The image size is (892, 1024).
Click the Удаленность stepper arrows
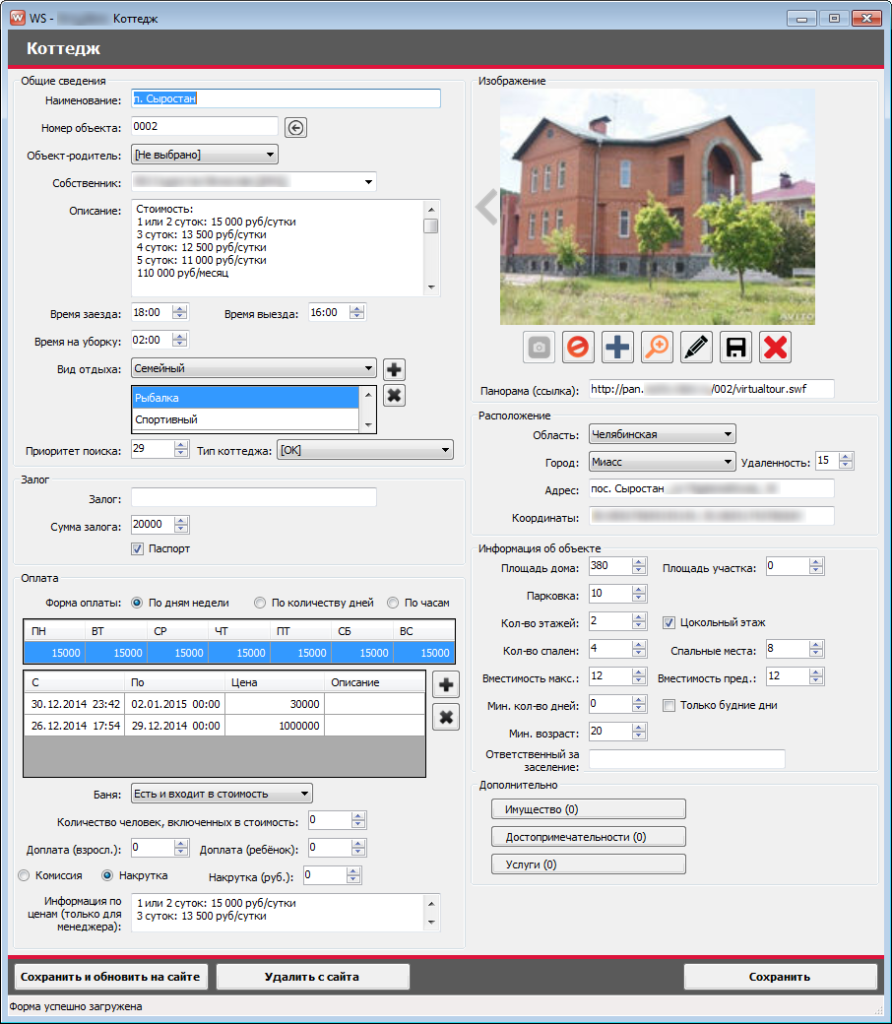pos(846,461)
